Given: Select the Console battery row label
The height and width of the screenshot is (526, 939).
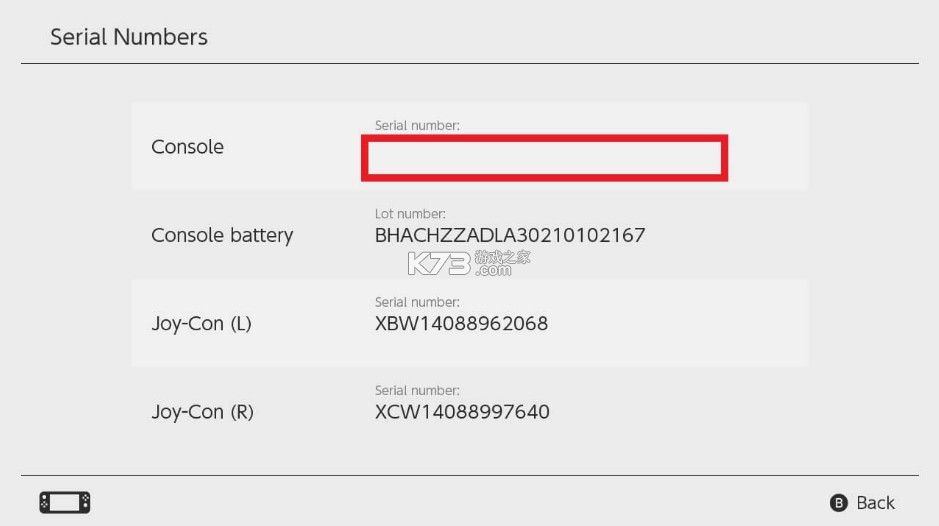Looking at the screenshot, I should pyautogui.click(x=222, y=236).
